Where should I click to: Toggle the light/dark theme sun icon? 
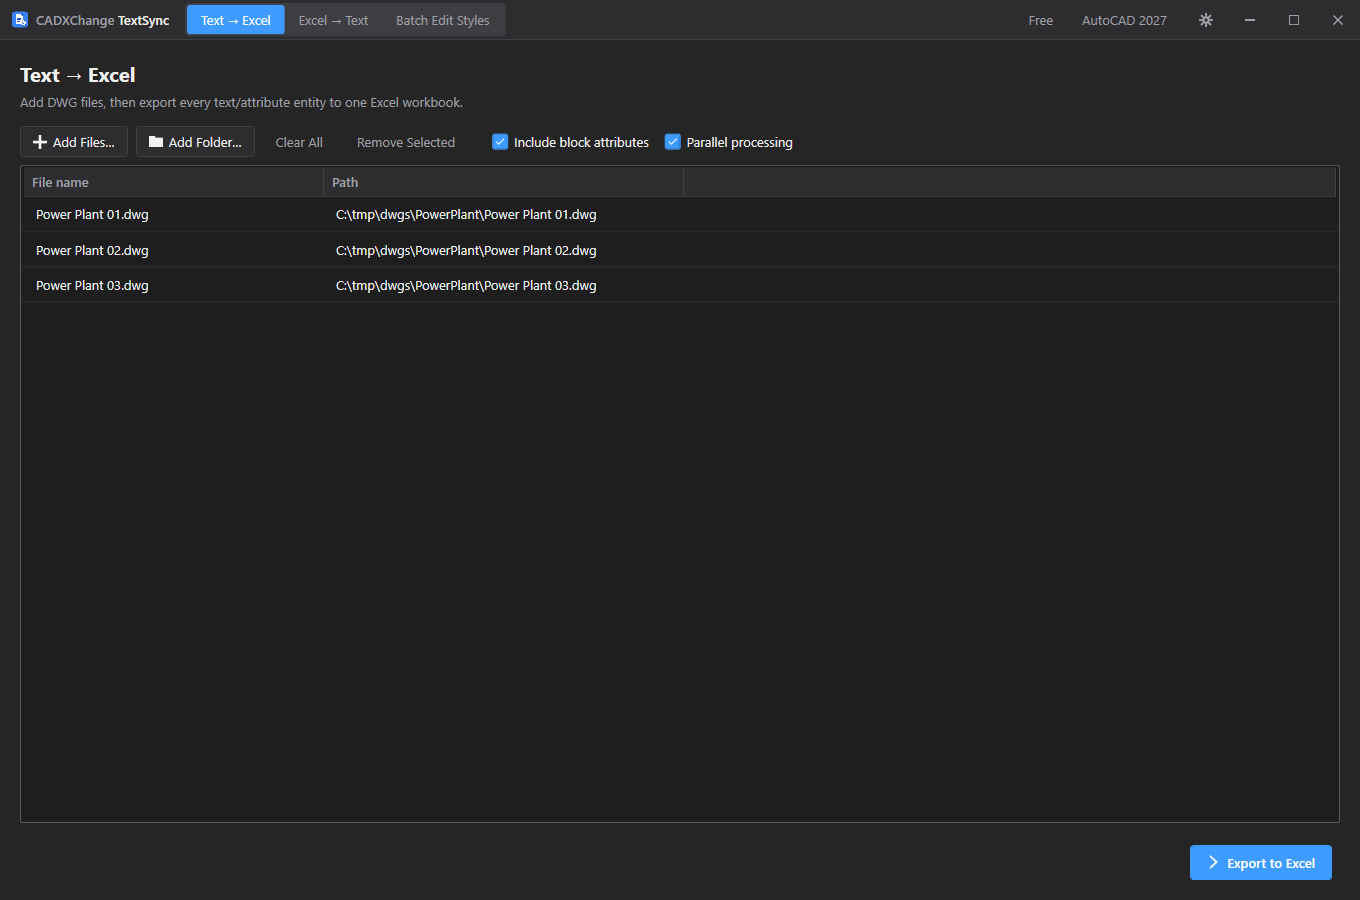[1206, 20]
